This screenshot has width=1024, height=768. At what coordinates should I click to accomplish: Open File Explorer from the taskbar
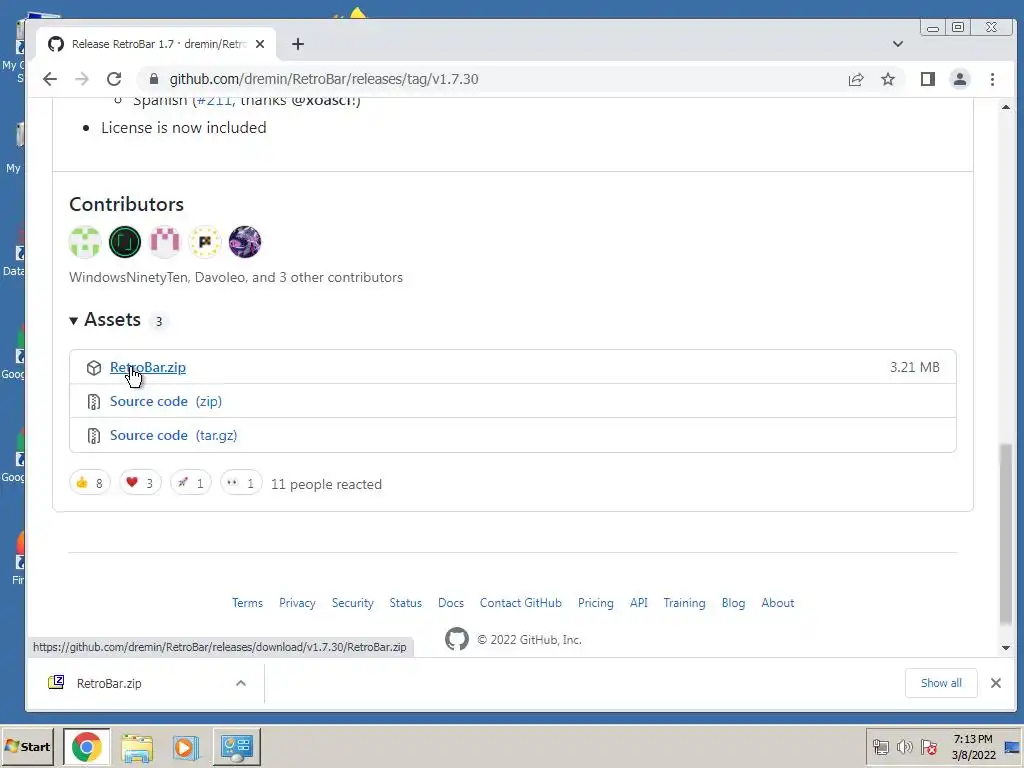coord(136,747)
